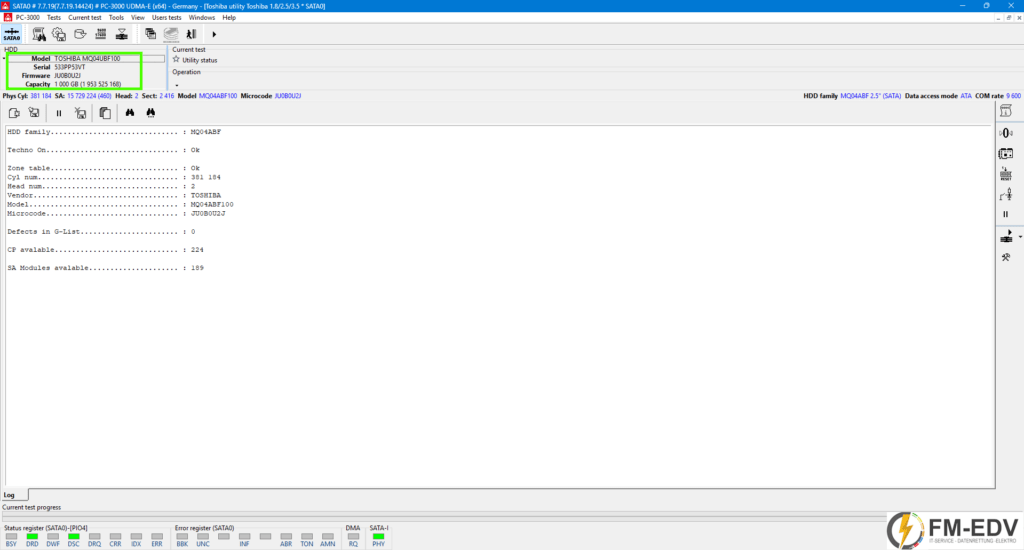Expand the dropdown arrow beside the disk run icon
Image resolution: width=1024 pixels, height=550 pixels.
(1019, 237)
